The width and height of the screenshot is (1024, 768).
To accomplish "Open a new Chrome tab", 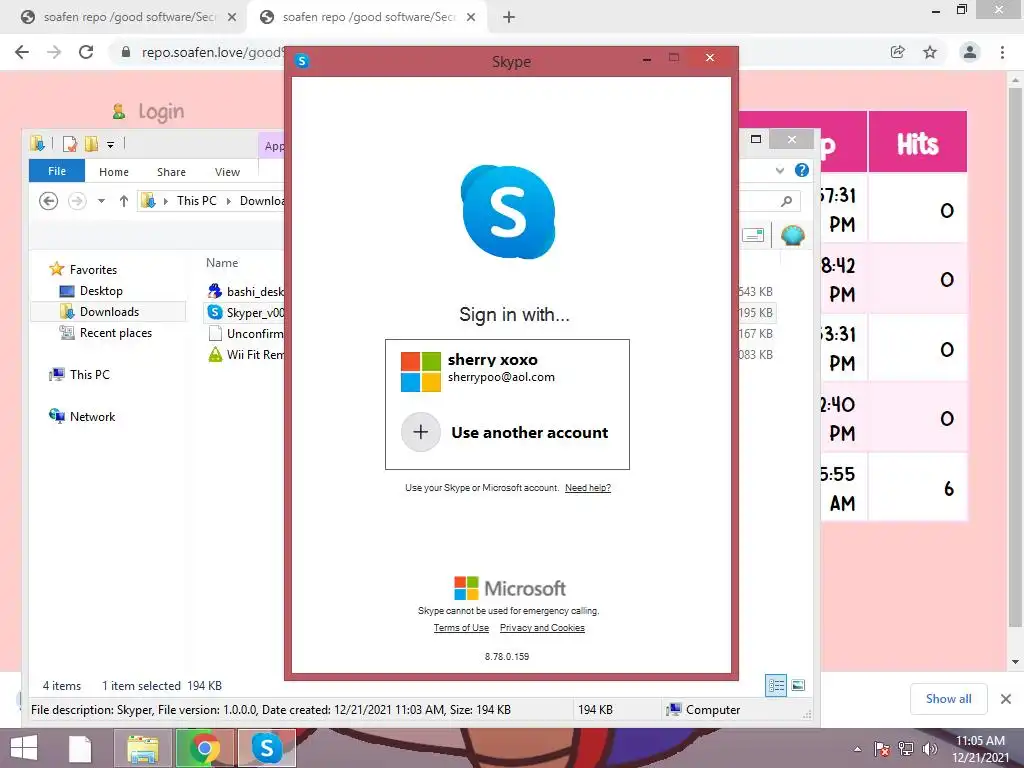I will click(509, 17).
